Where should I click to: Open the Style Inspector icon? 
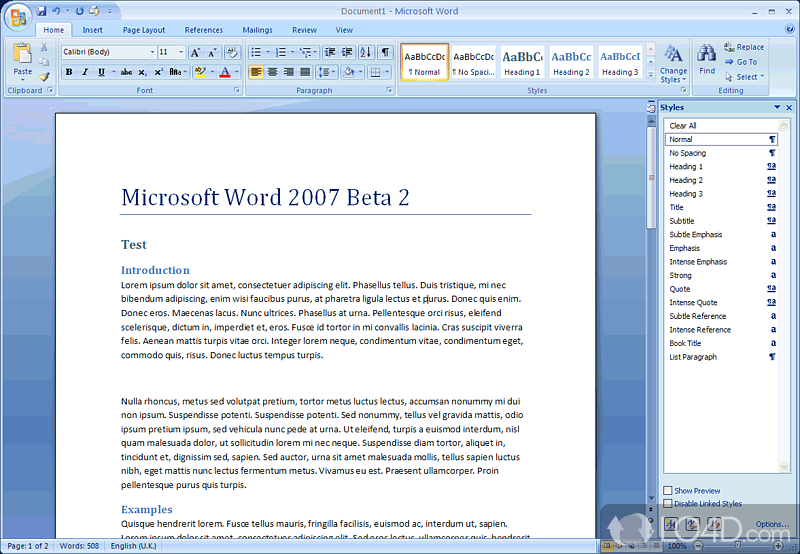click(x=692, y=524)
